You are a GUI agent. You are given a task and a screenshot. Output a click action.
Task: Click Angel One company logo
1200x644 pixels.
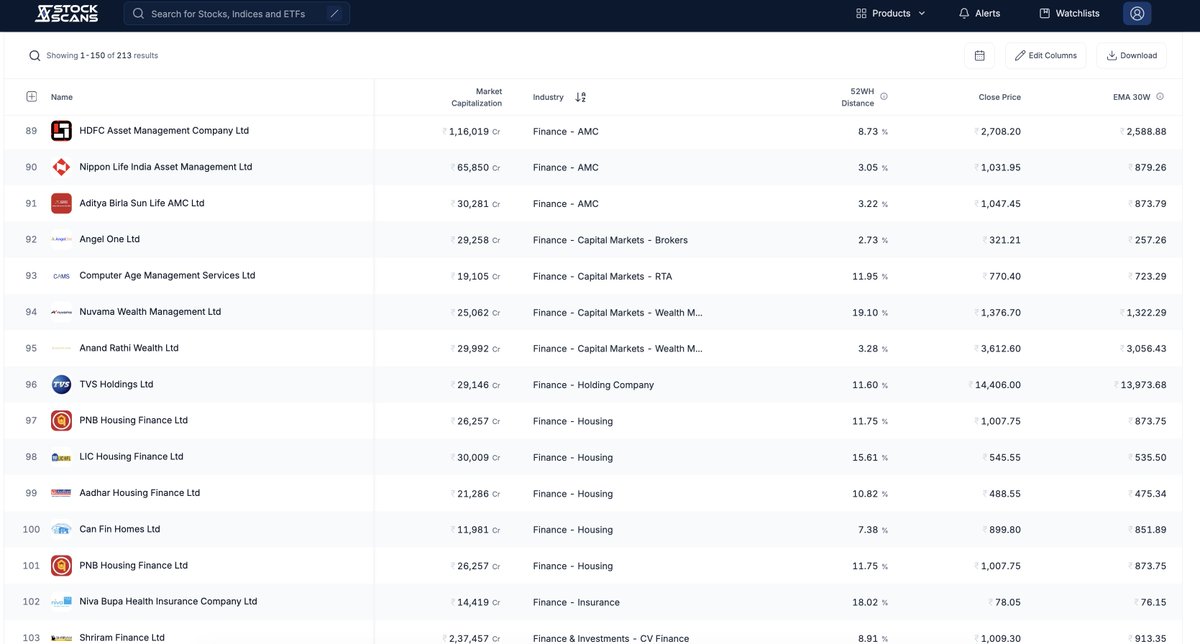tap(61, 240)
